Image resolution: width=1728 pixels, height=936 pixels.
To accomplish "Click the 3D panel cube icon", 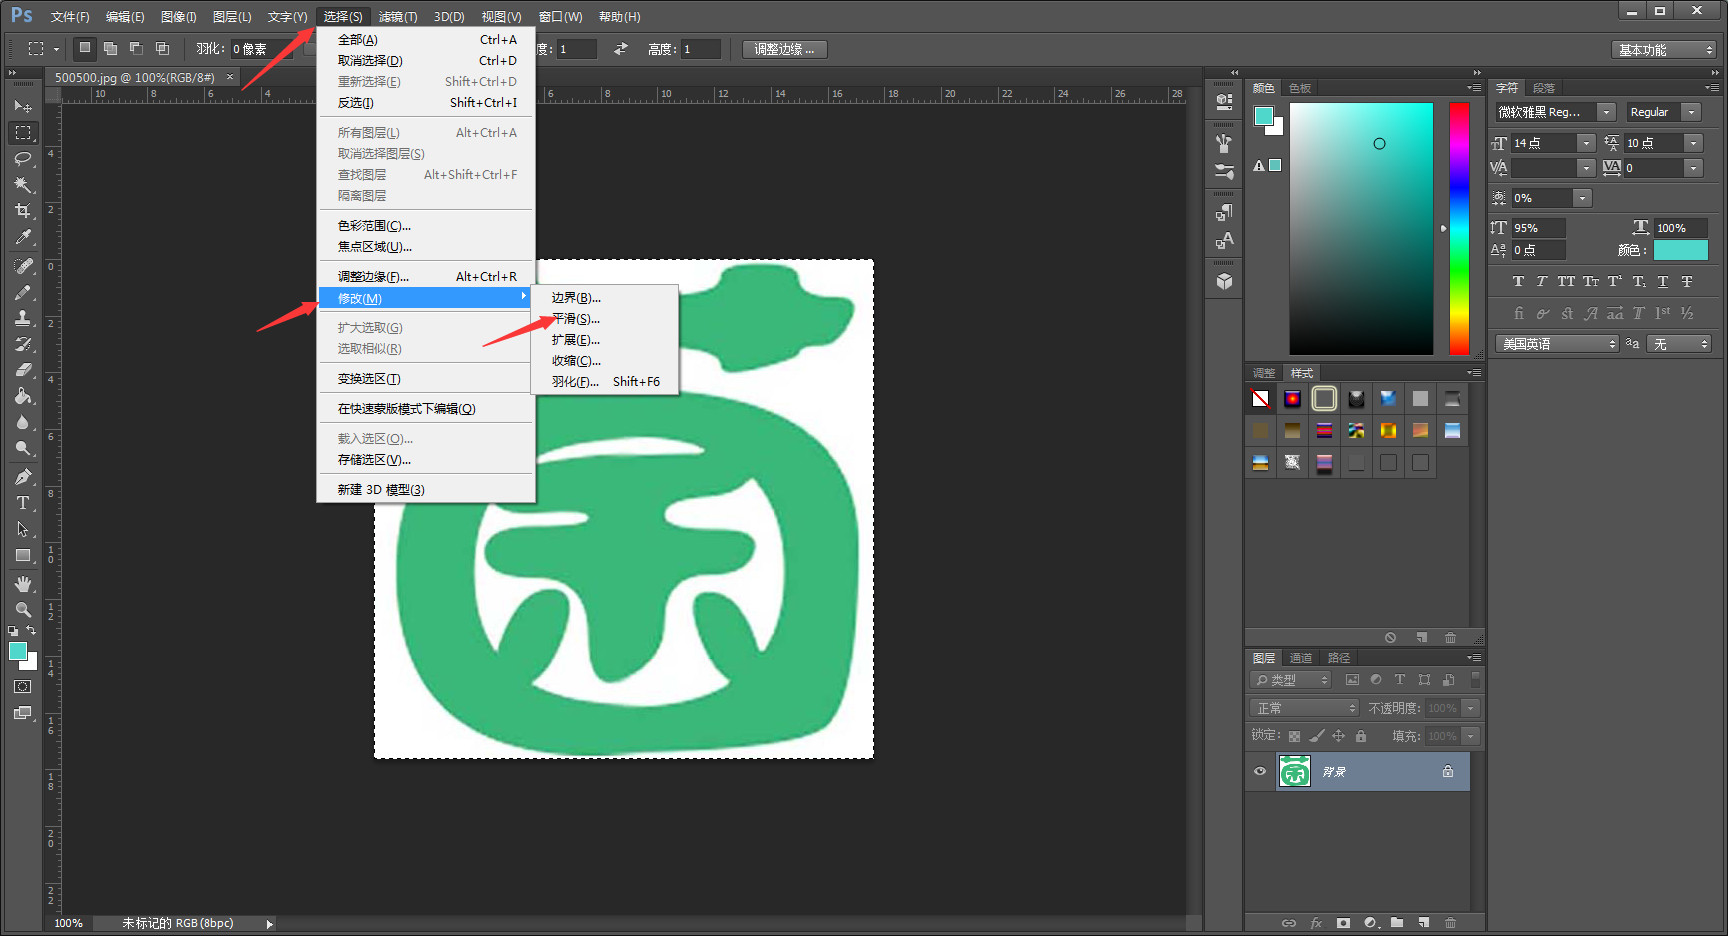I will (x=1224, y=282).
